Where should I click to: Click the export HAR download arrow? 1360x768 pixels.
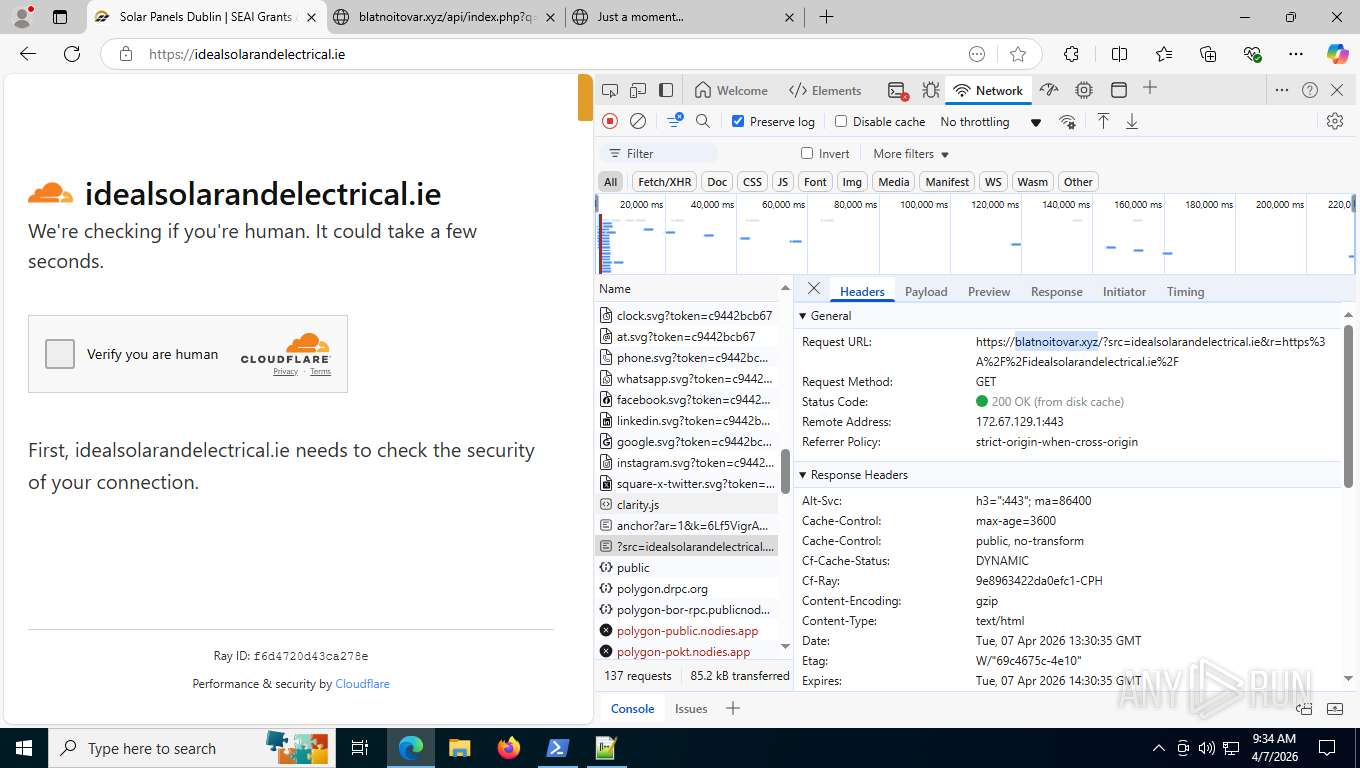(x=1132, y=121)
